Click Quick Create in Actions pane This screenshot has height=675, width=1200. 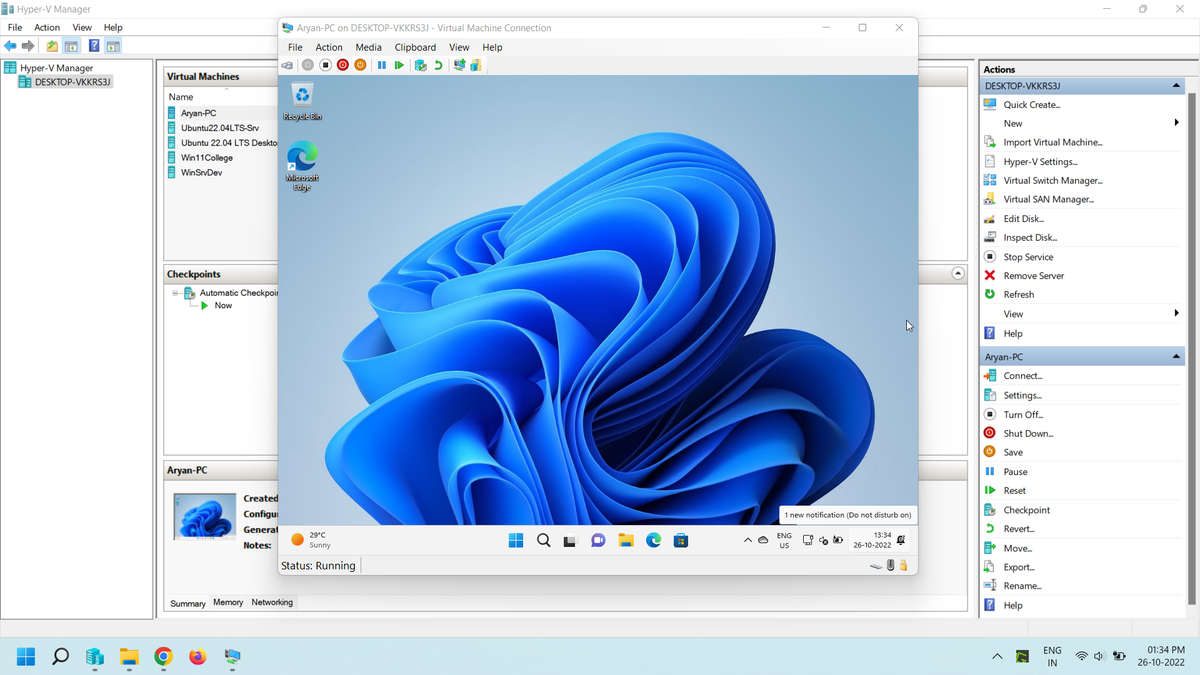pyautogui.click(x=1032, y=104)
